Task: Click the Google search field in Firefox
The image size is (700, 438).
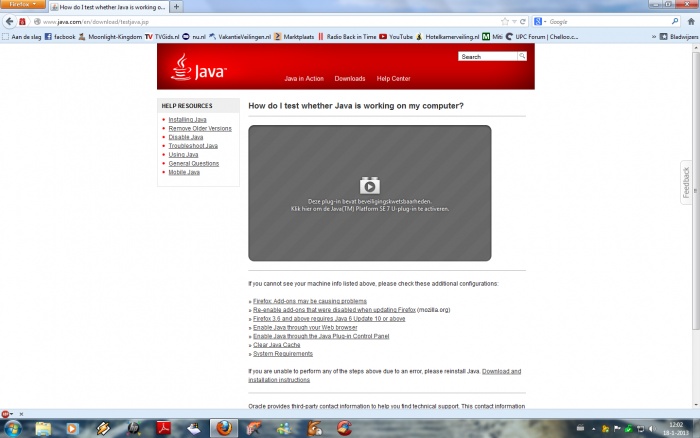Action: coord(608,21)
